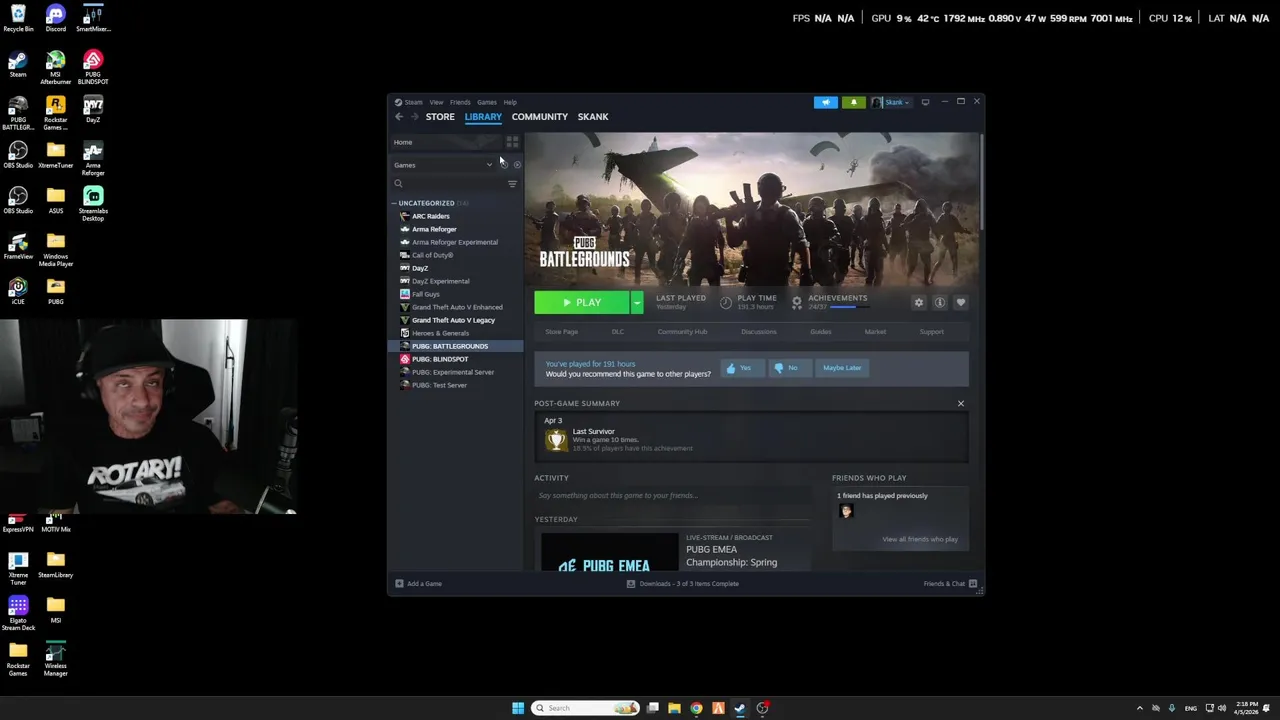Screen dimensions: 1280x720
Task: Click the Last Survivor achievement trophy
Action: [556, 440]
